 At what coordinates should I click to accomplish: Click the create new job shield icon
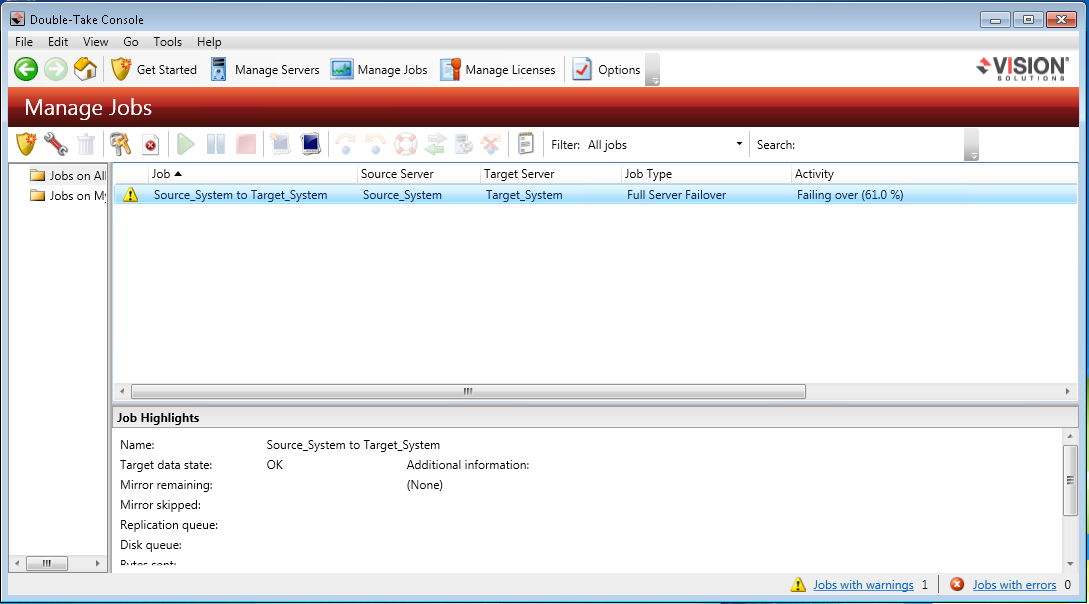26,144
